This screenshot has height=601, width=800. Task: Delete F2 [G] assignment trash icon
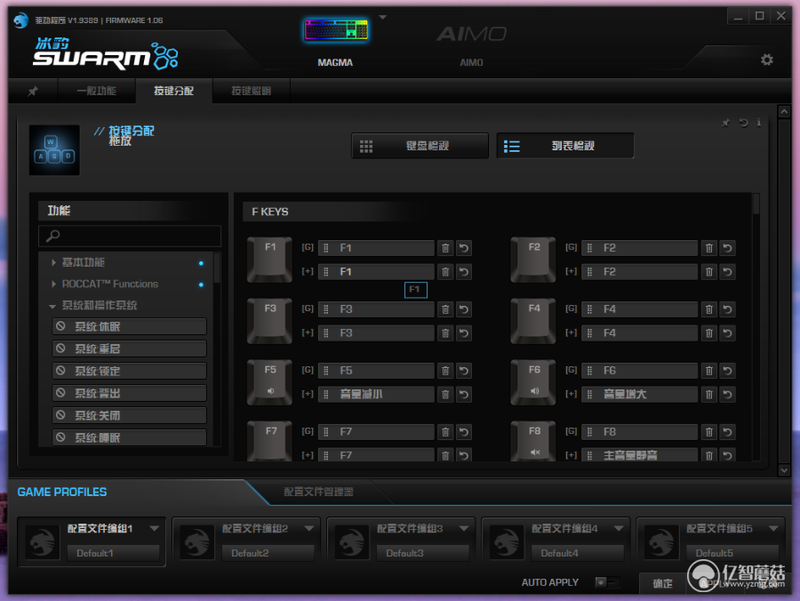point(709,248)
